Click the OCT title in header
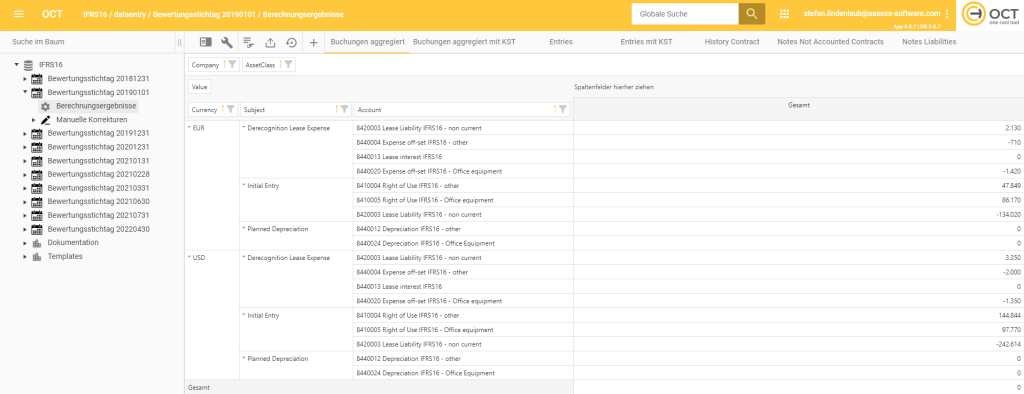Viewport: 1024px width, 394px height. click(x=52, y=14)
